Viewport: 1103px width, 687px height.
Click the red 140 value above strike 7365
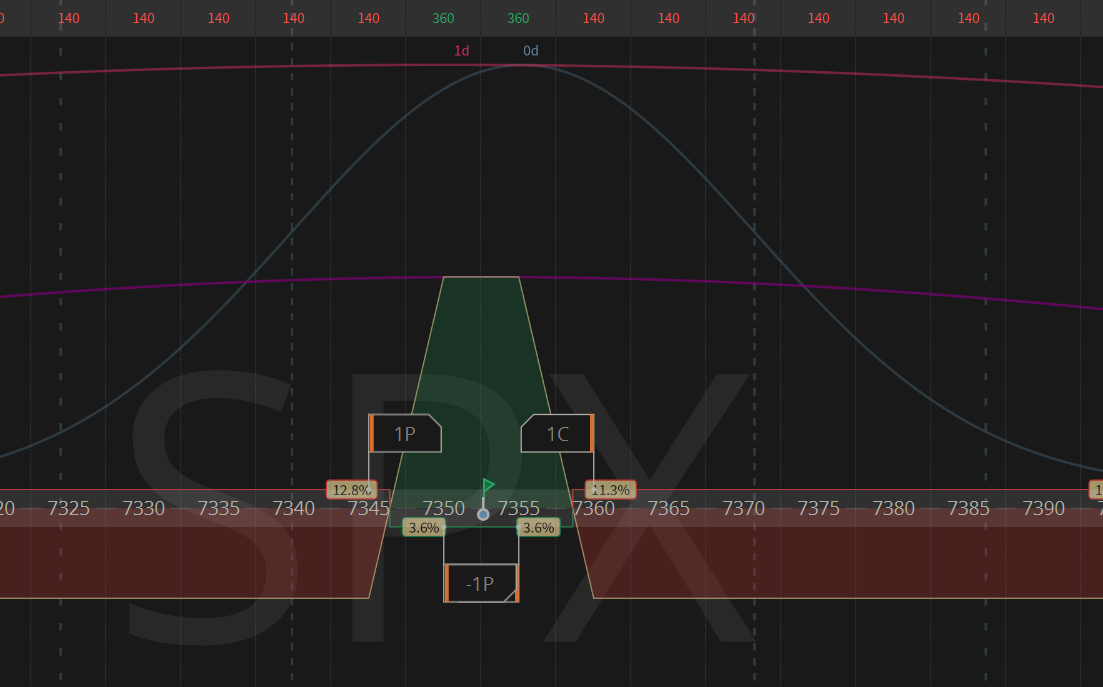[x=668, y=18]
